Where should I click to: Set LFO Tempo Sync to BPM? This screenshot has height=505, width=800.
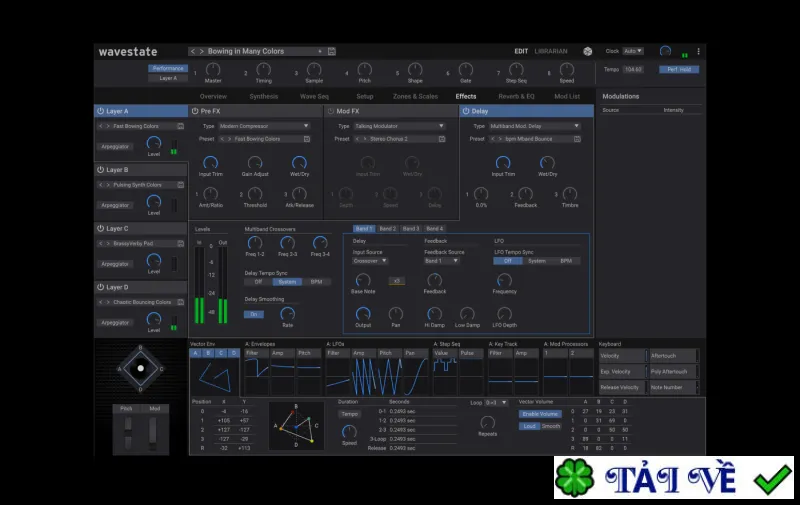[566, 261]
